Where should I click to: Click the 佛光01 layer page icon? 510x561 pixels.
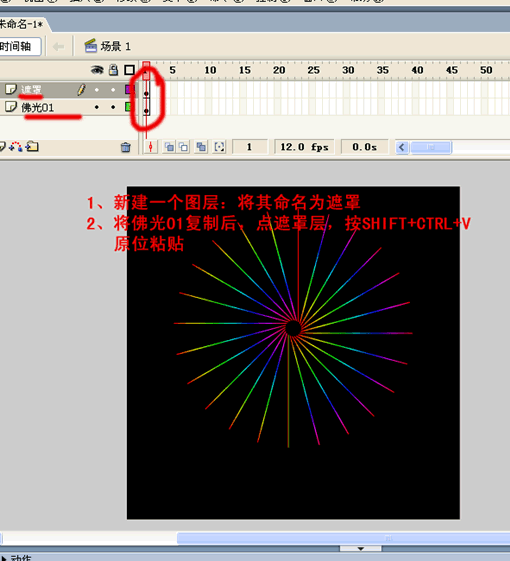[x=11, y=107]
